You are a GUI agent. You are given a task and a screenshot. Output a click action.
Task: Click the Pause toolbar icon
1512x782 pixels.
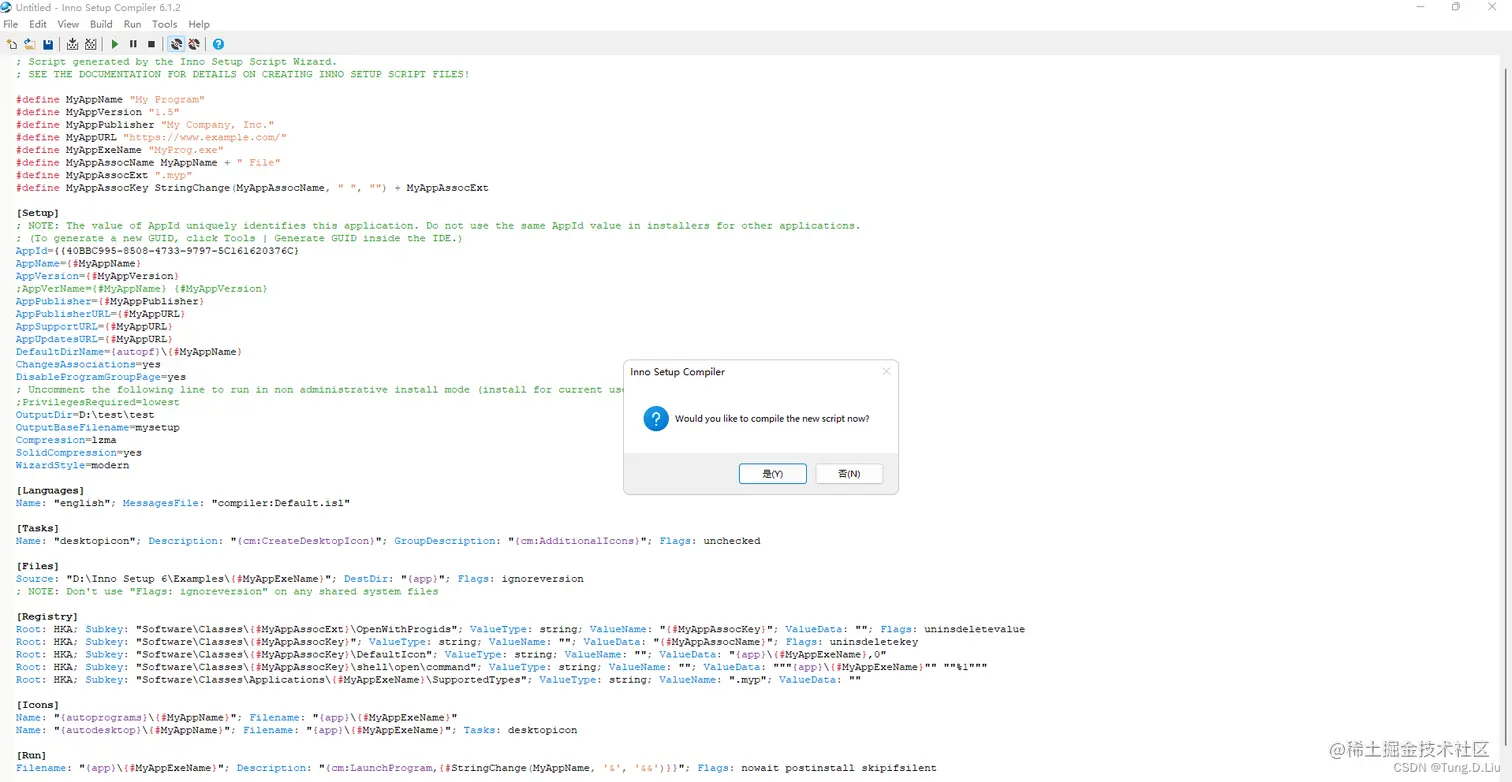pyautogui.click(x=133, y=44)
